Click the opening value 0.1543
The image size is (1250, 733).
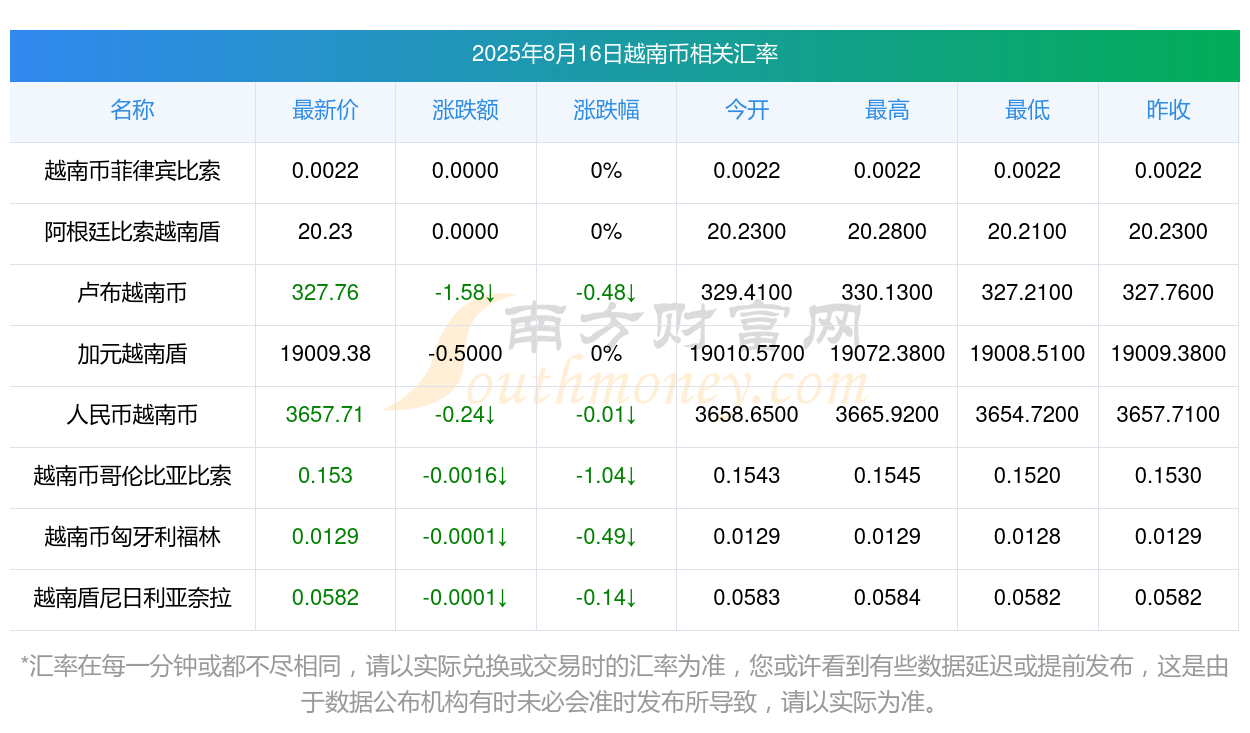pos(747,476)
